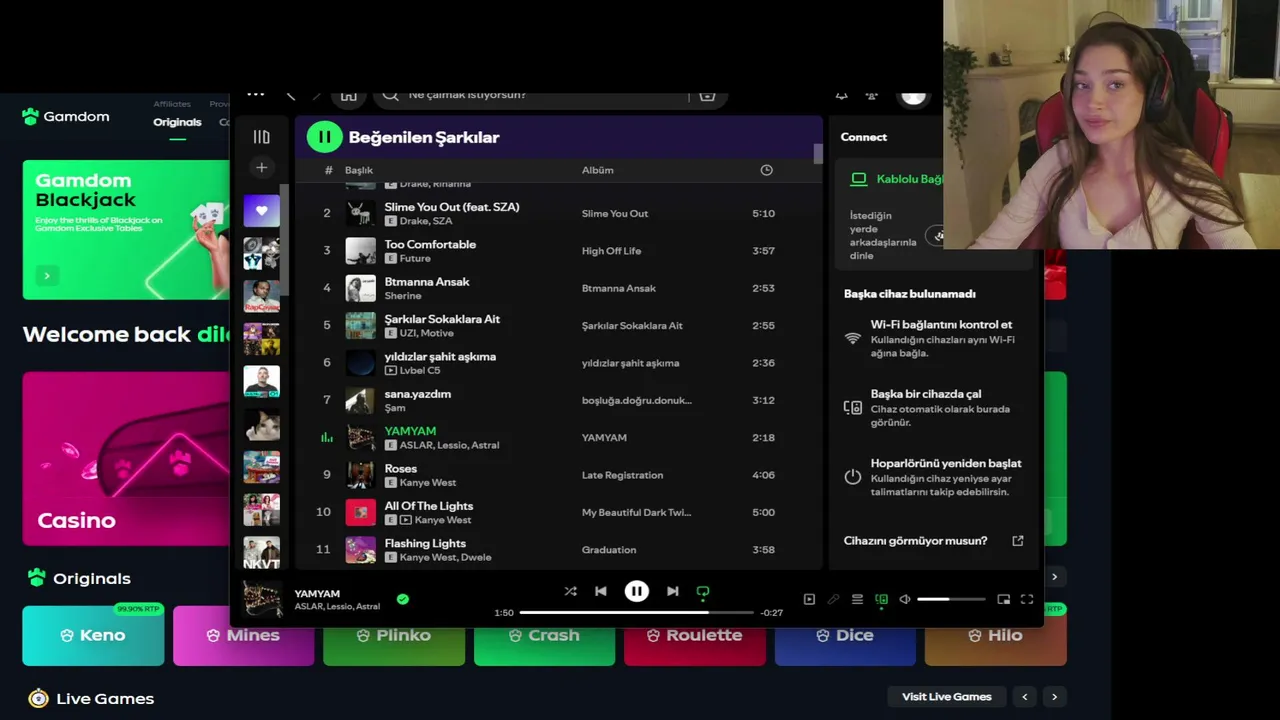Click the Gamdom logo

(65, 117)
